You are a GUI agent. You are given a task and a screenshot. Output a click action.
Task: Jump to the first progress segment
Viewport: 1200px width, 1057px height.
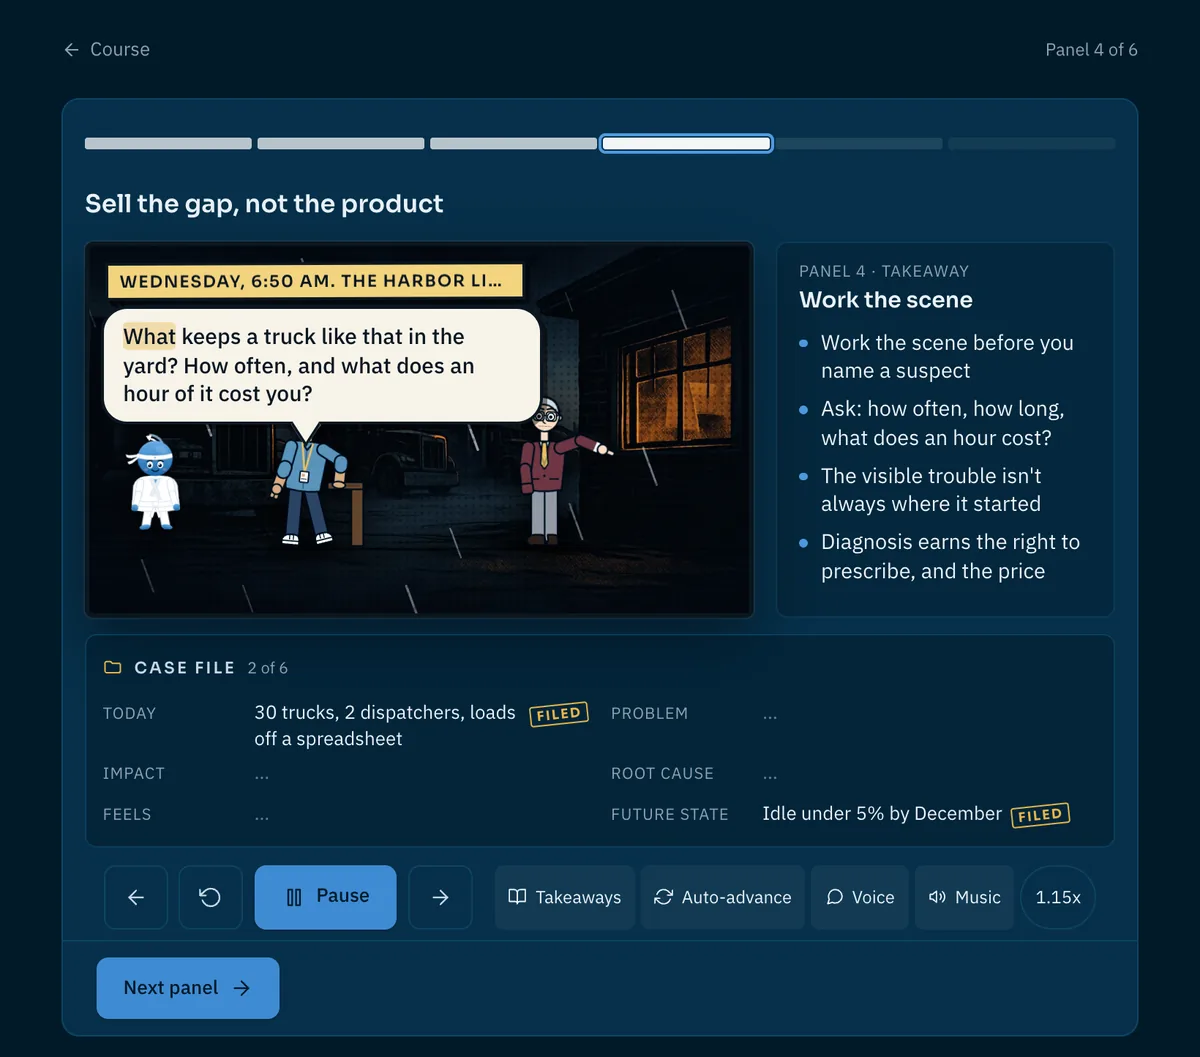[x=168, y=144]
